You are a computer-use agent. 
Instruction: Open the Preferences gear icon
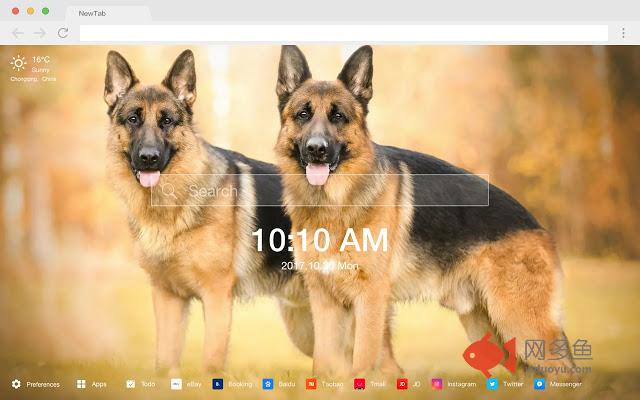click(x=16, y=384)
